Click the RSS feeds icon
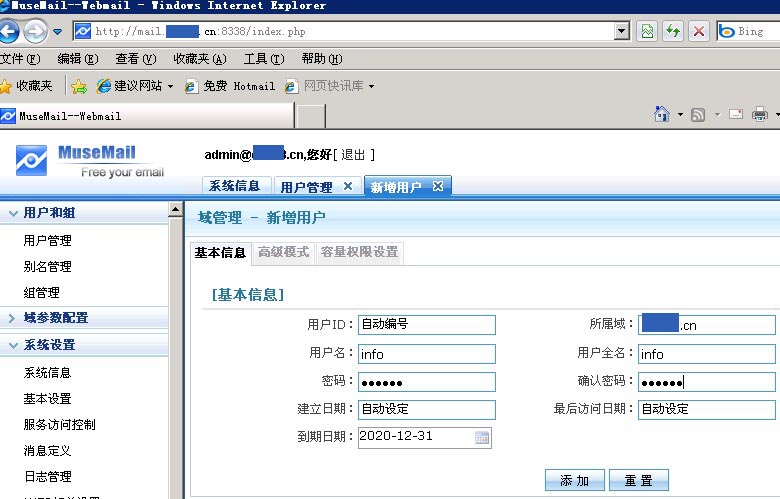This screenshot has height=499, width=780. [x=697, y=115]
